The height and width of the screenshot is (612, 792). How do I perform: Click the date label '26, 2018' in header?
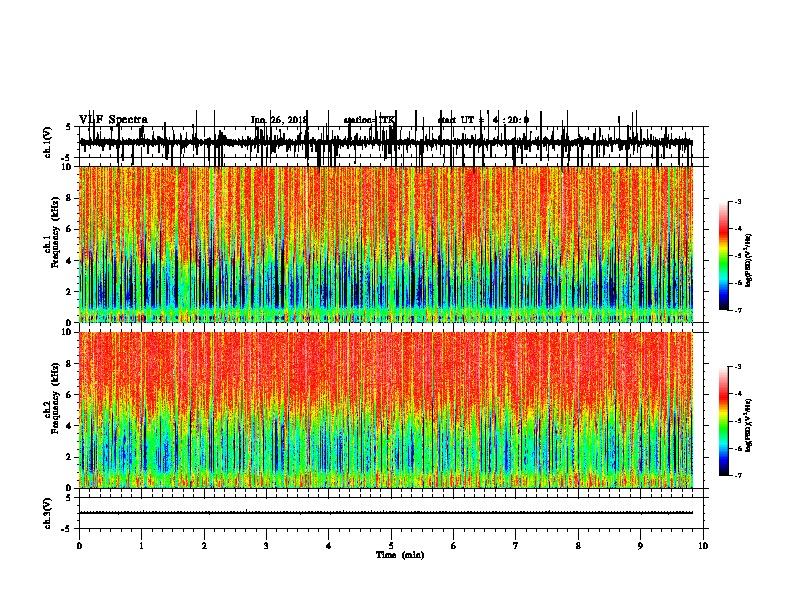tap(288, 120)
